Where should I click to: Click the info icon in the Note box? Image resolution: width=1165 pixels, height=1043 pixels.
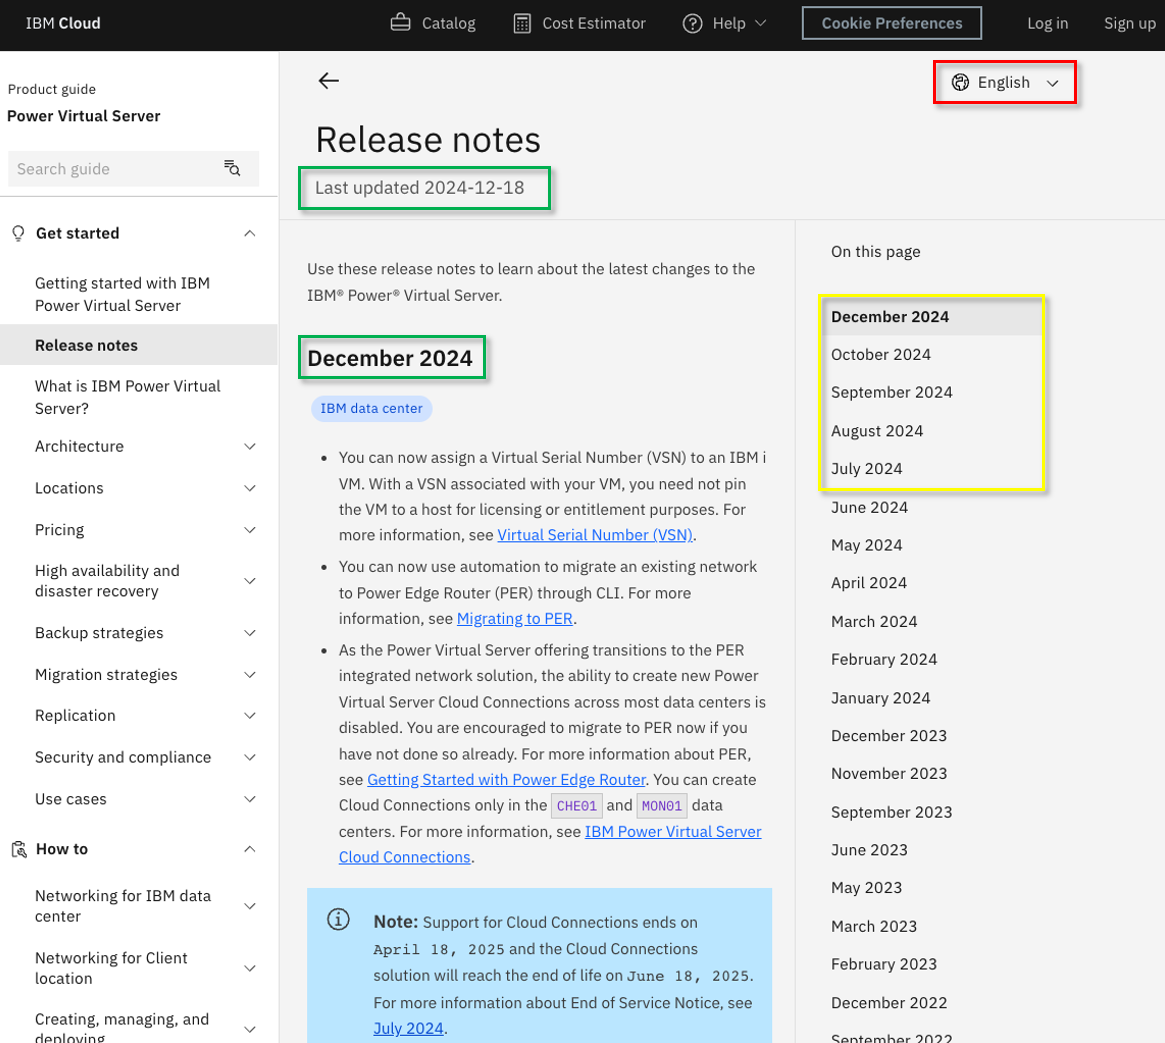[338, 920]
